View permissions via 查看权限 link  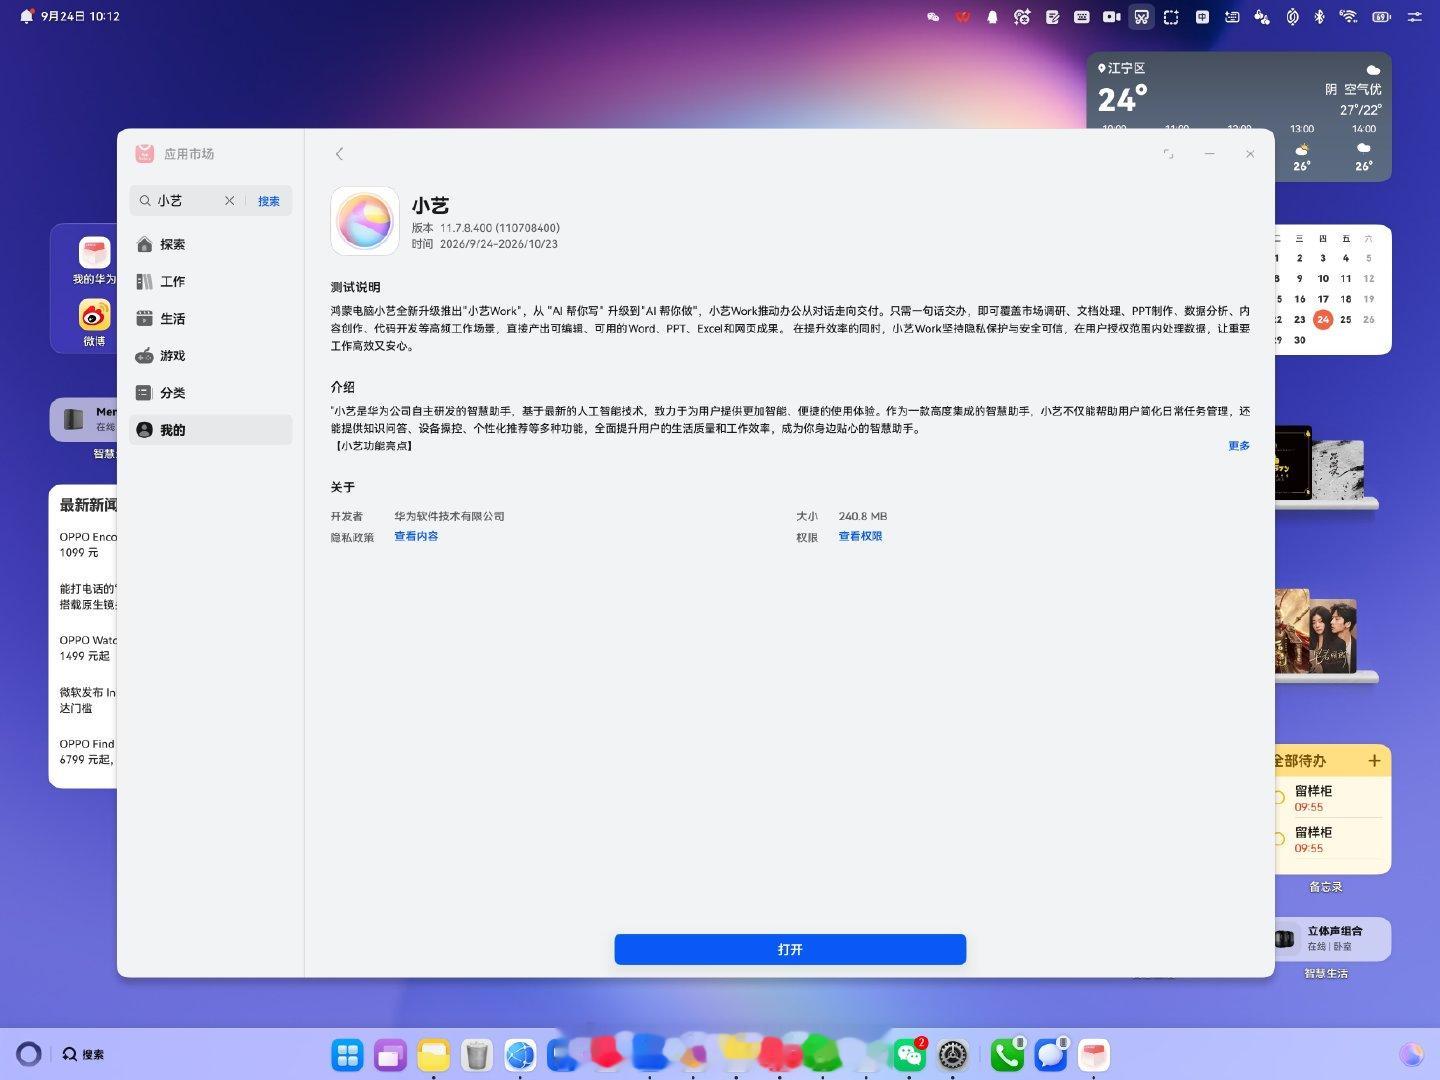point(860,536)
